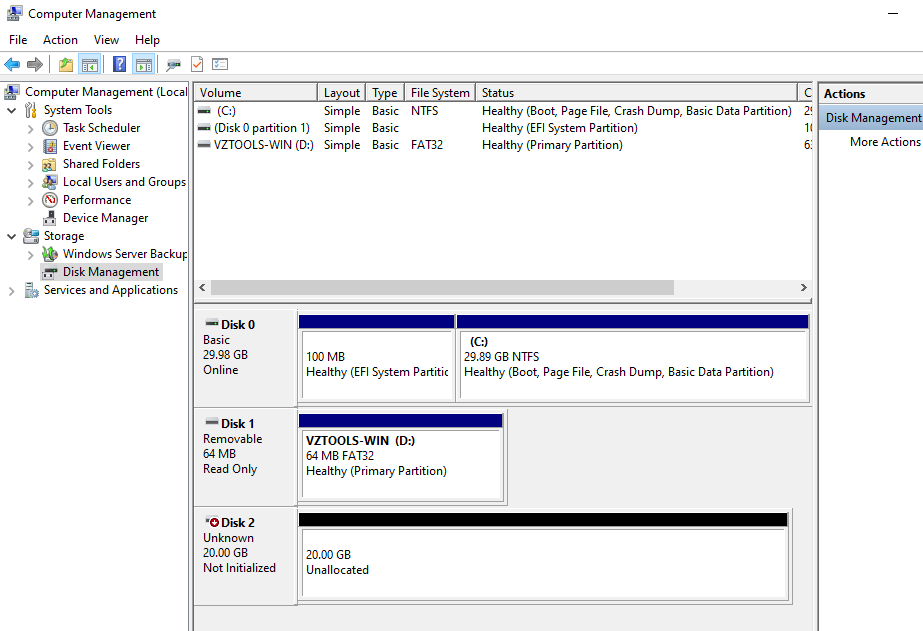Sort by the Type column header

point(385,93)
